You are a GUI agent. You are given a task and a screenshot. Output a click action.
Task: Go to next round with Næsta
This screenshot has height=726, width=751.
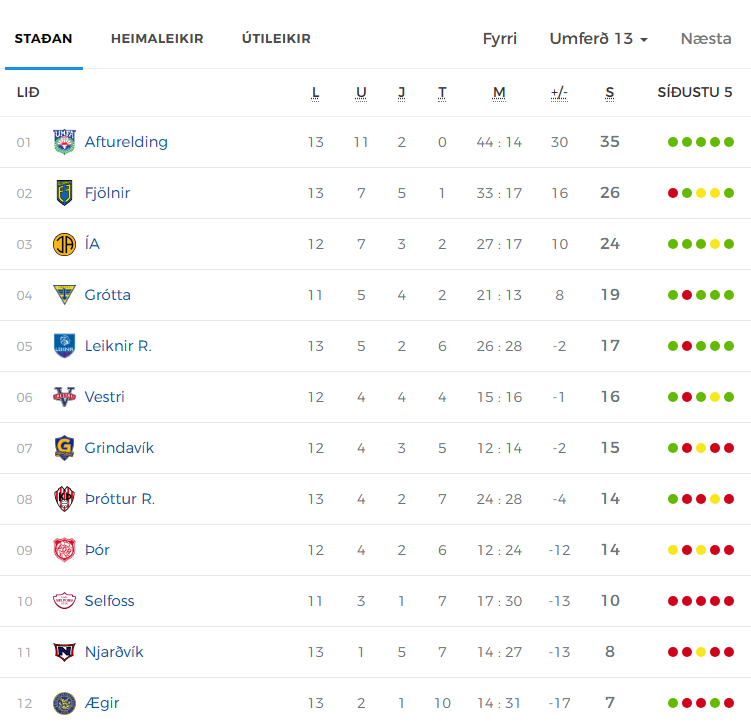click(x=706, y=38)
